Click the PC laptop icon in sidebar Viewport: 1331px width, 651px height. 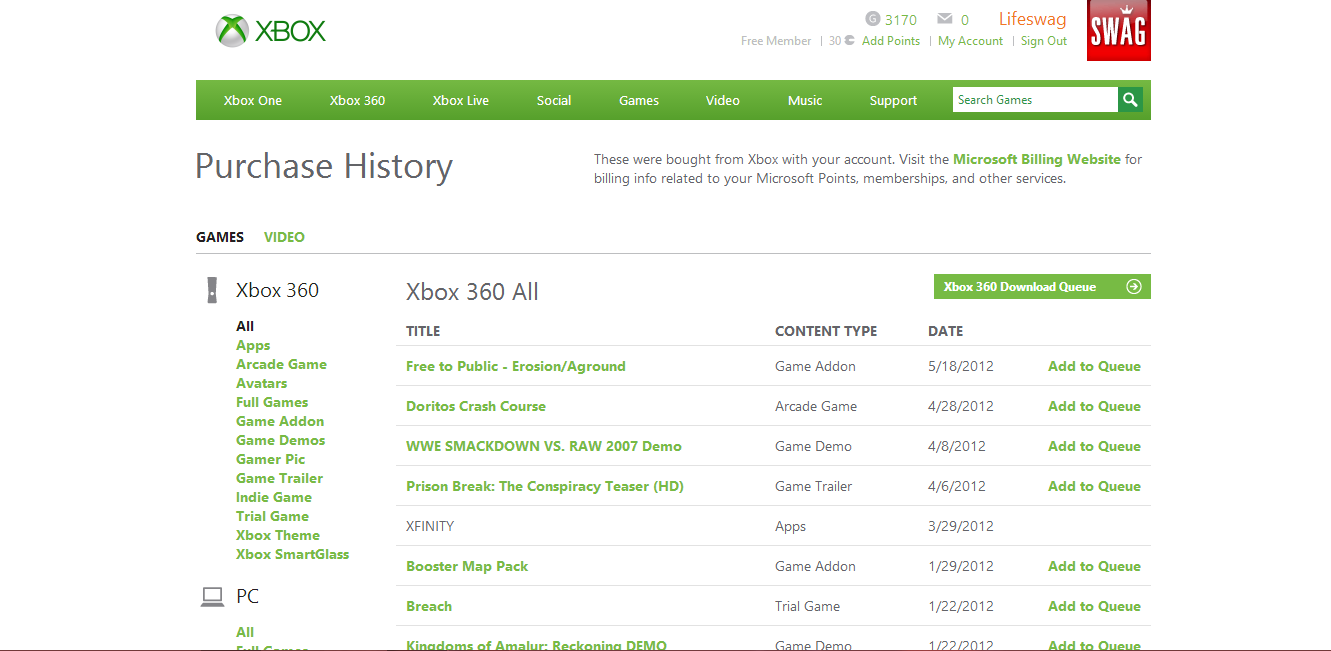click(212, 597)
